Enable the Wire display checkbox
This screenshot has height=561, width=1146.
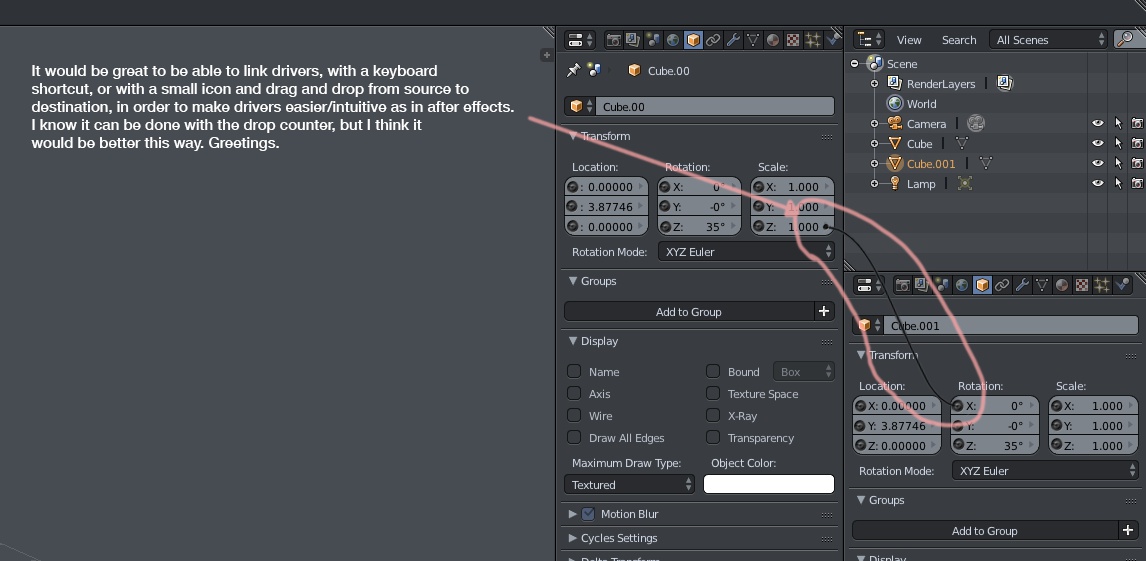574,415
